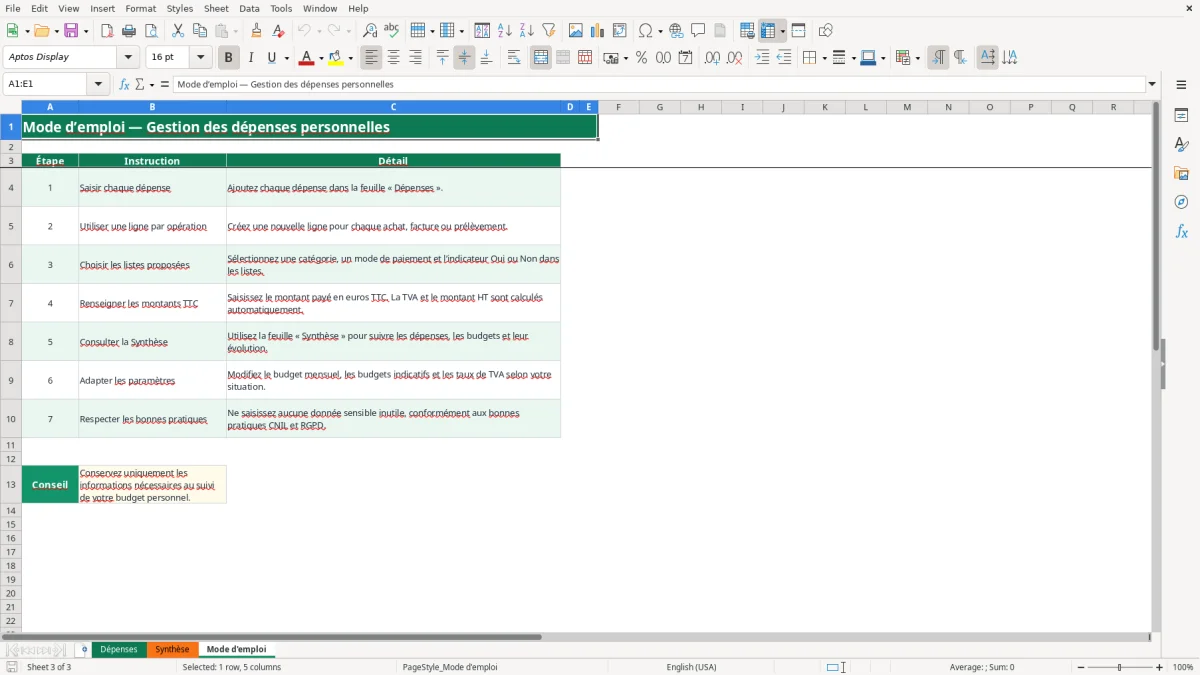Open the Data menu
The width and height of the screenshot is (1200, 675).
[x=249, y=8]
